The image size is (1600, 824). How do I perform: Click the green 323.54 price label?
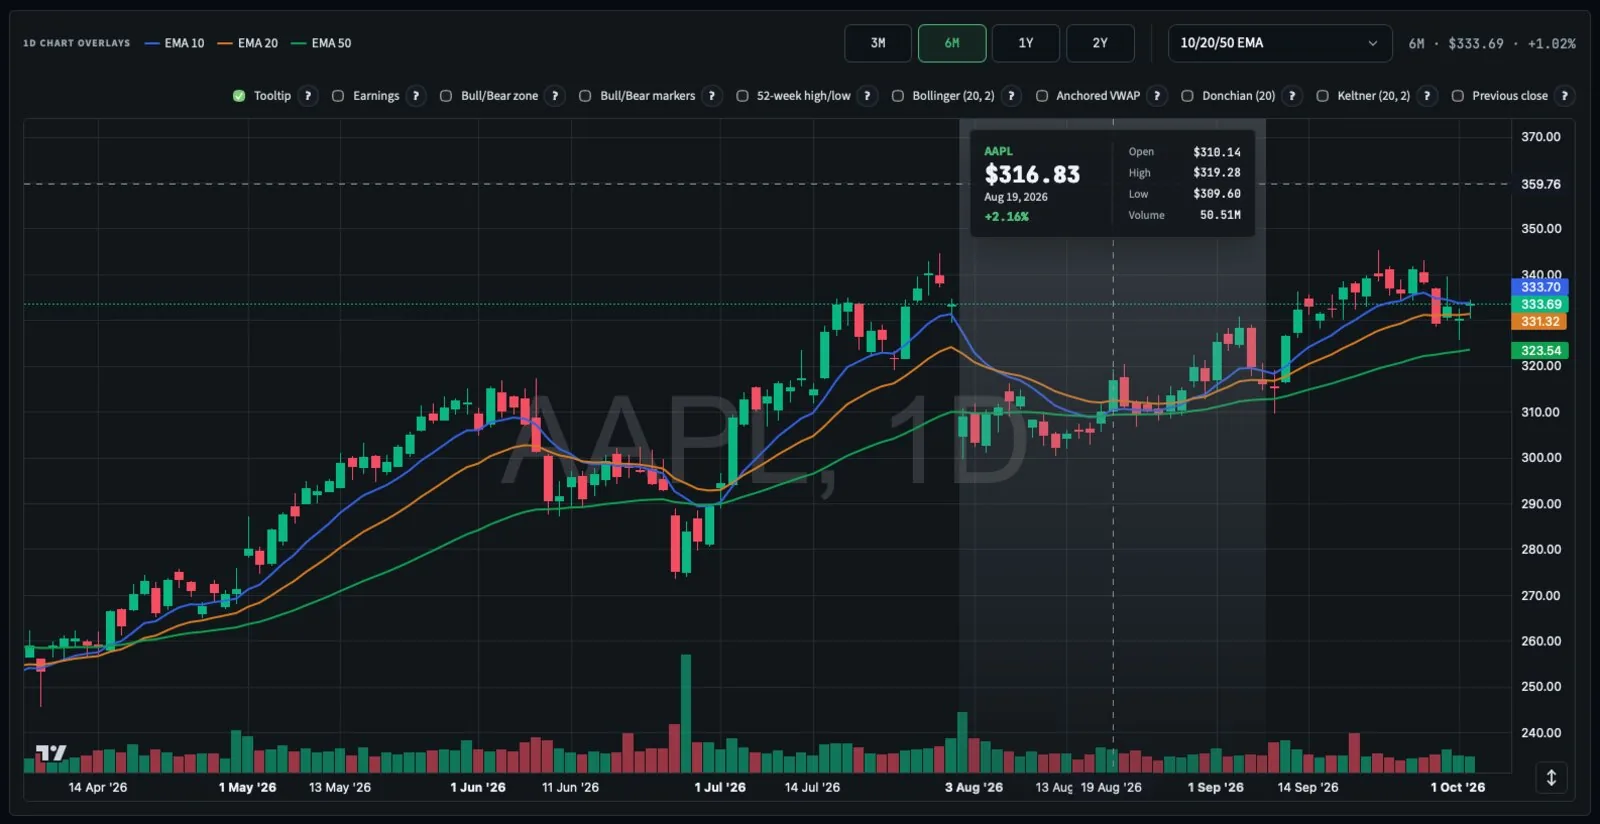point(1540,350)
